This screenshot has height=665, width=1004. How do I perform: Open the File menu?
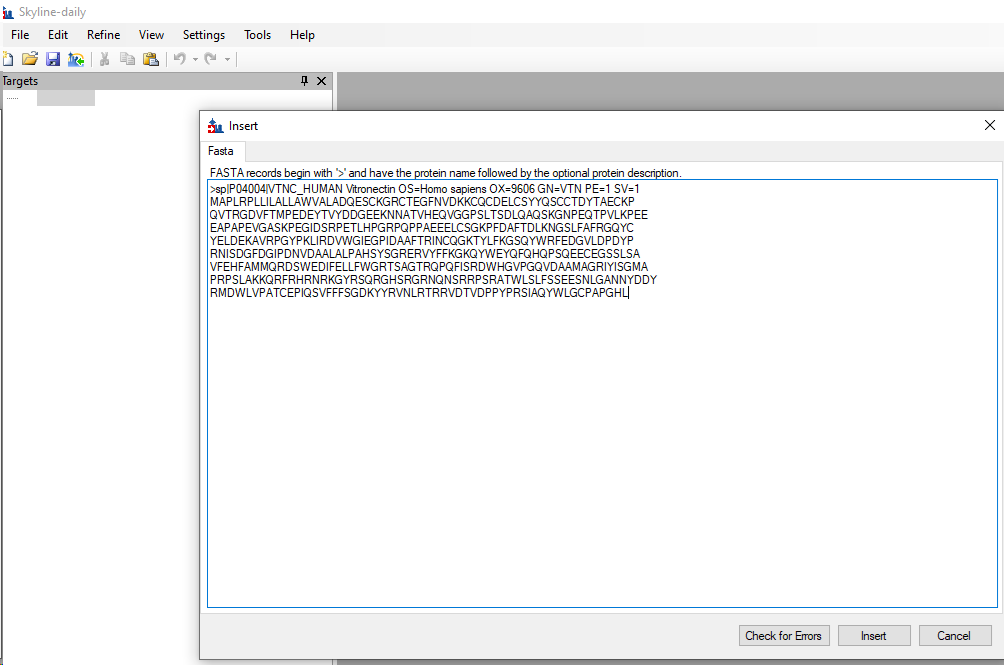(x=20, y=35)
